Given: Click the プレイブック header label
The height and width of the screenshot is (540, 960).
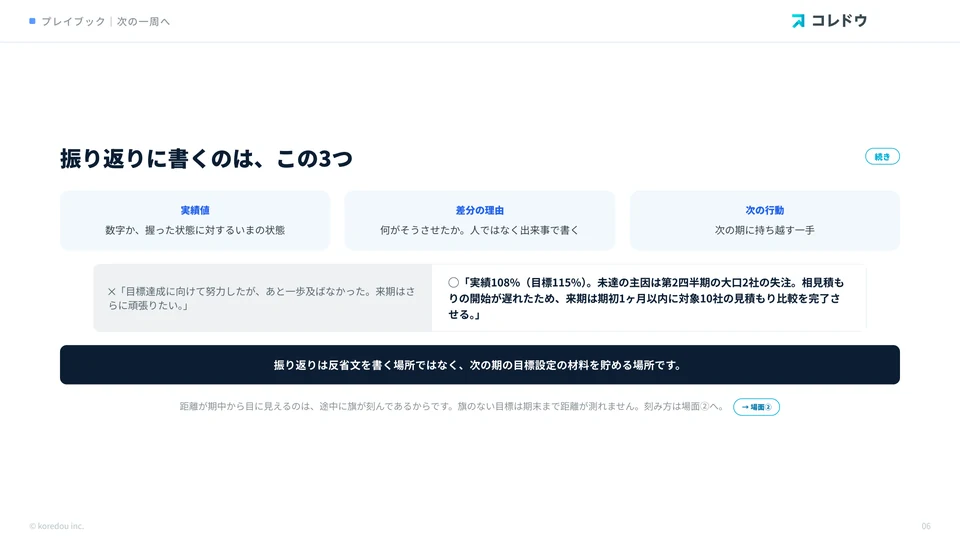Looking at the screenshot, I should [x=73, y=21].
